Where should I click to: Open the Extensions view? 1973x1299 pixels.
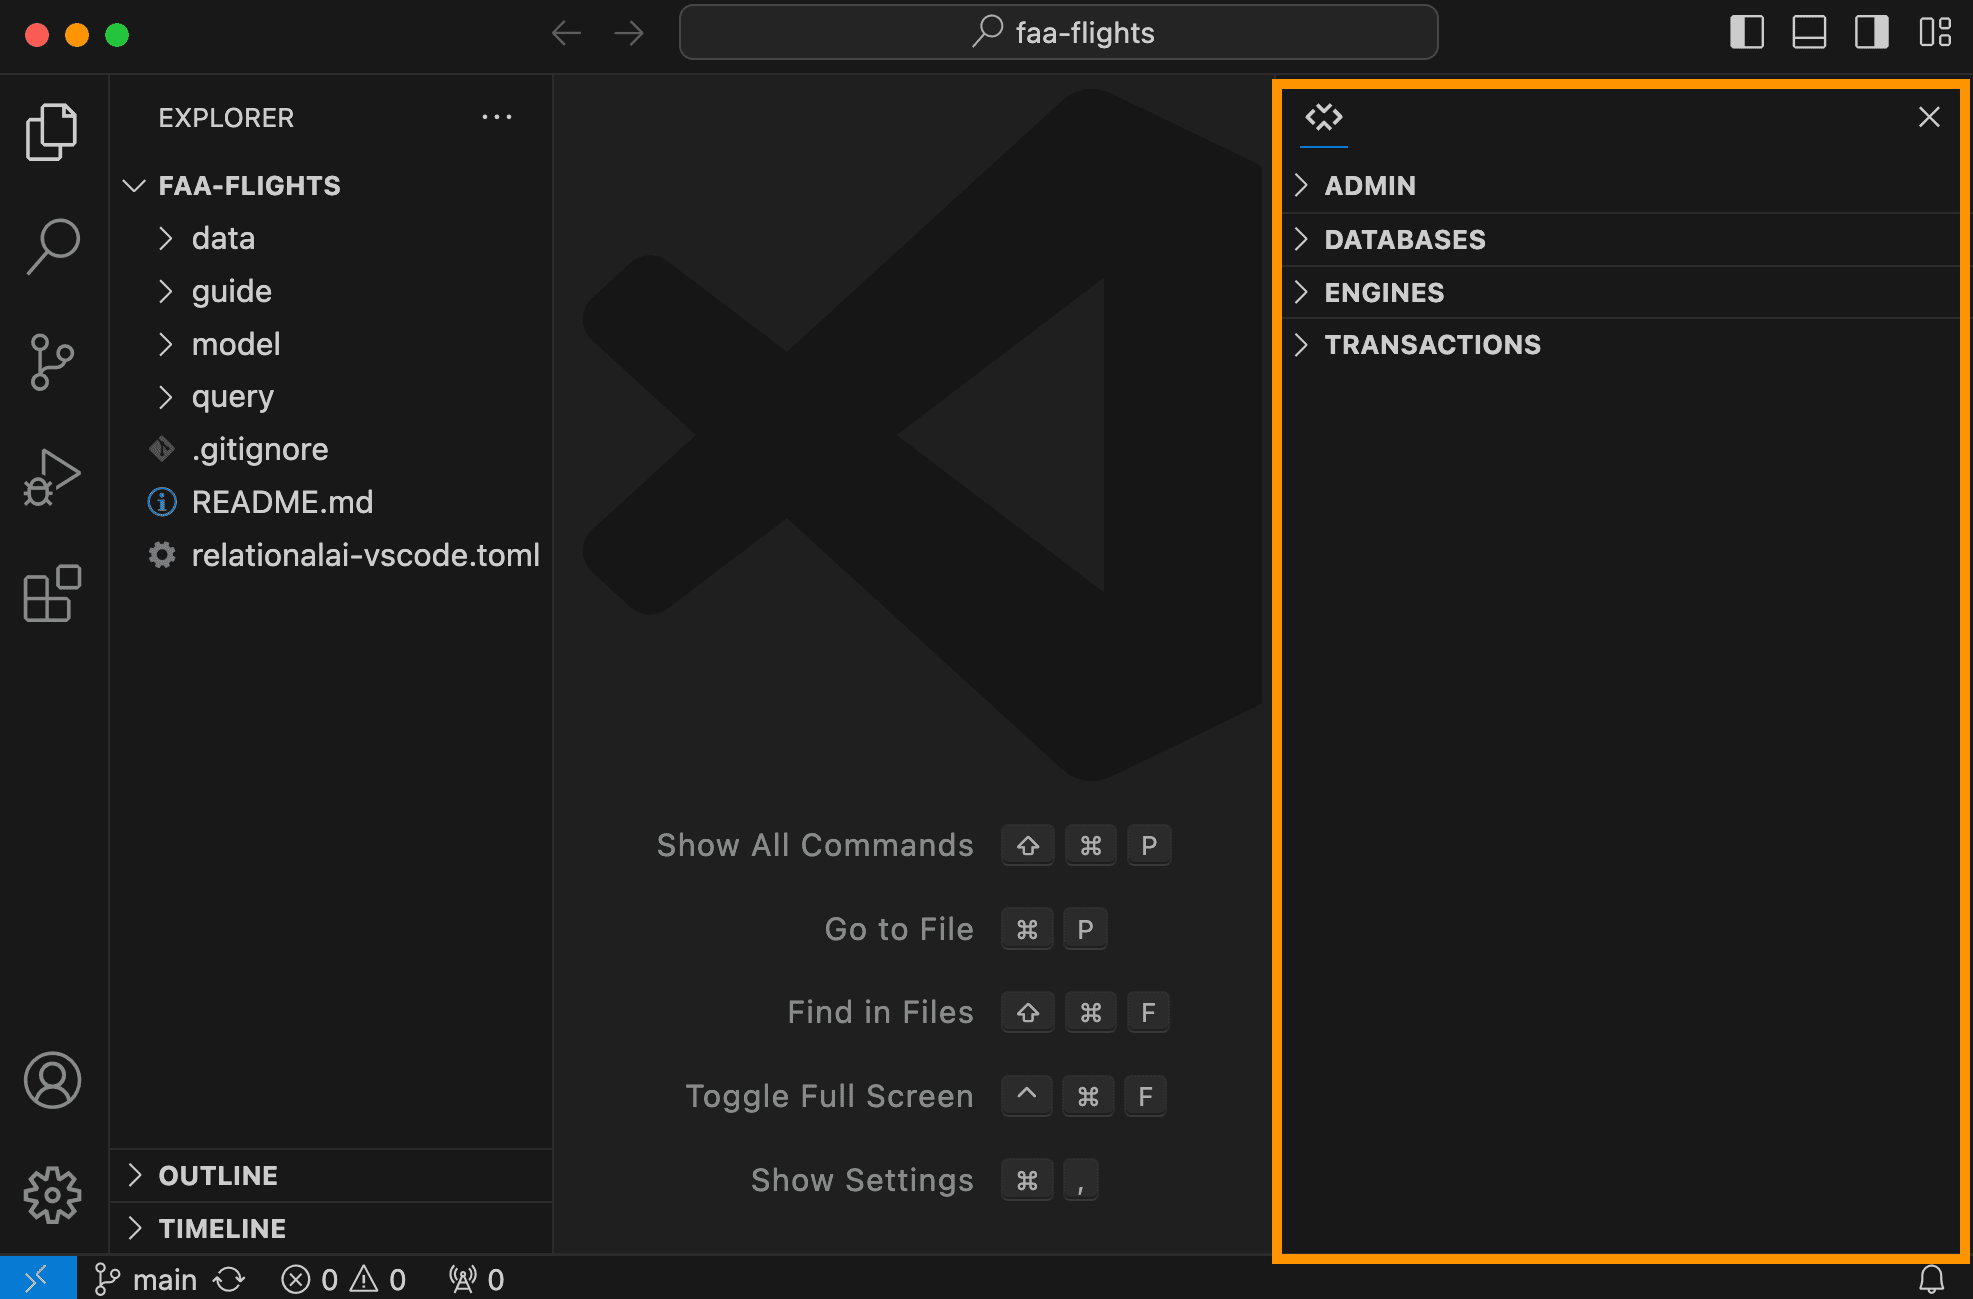pyautogui.click(x=52, y=593)
